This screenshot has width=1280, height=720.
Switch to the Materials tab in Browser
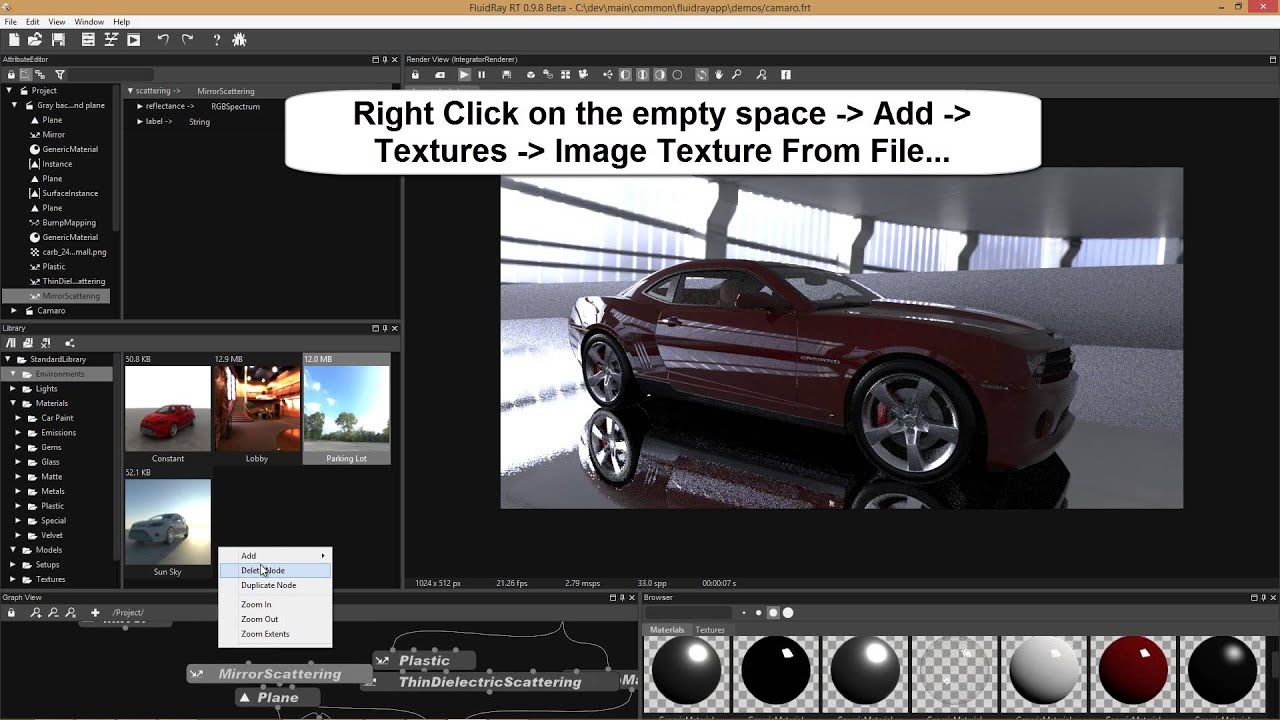[667, 630]
